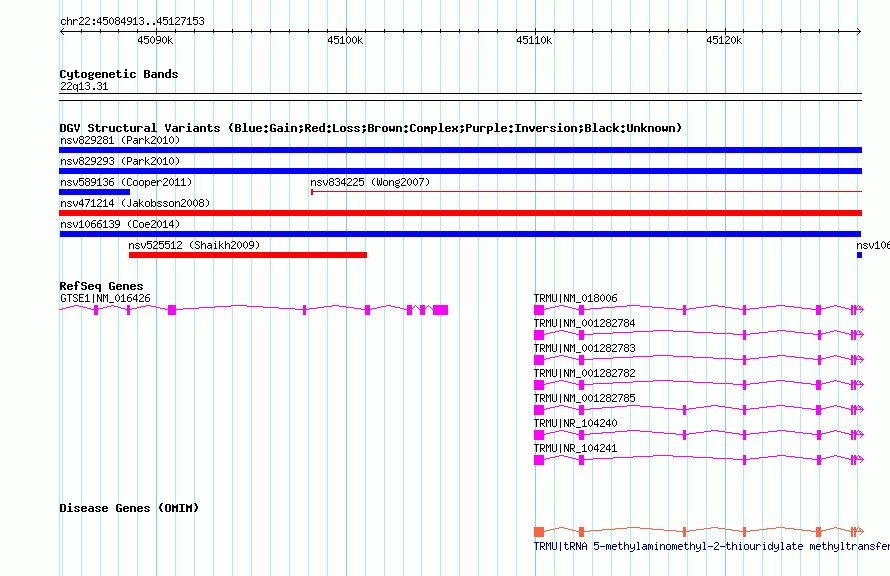Open the nsv829293 (Park2010) variant label
The height and width of the screenshot is (576, 890).
(x=120, y=161)
